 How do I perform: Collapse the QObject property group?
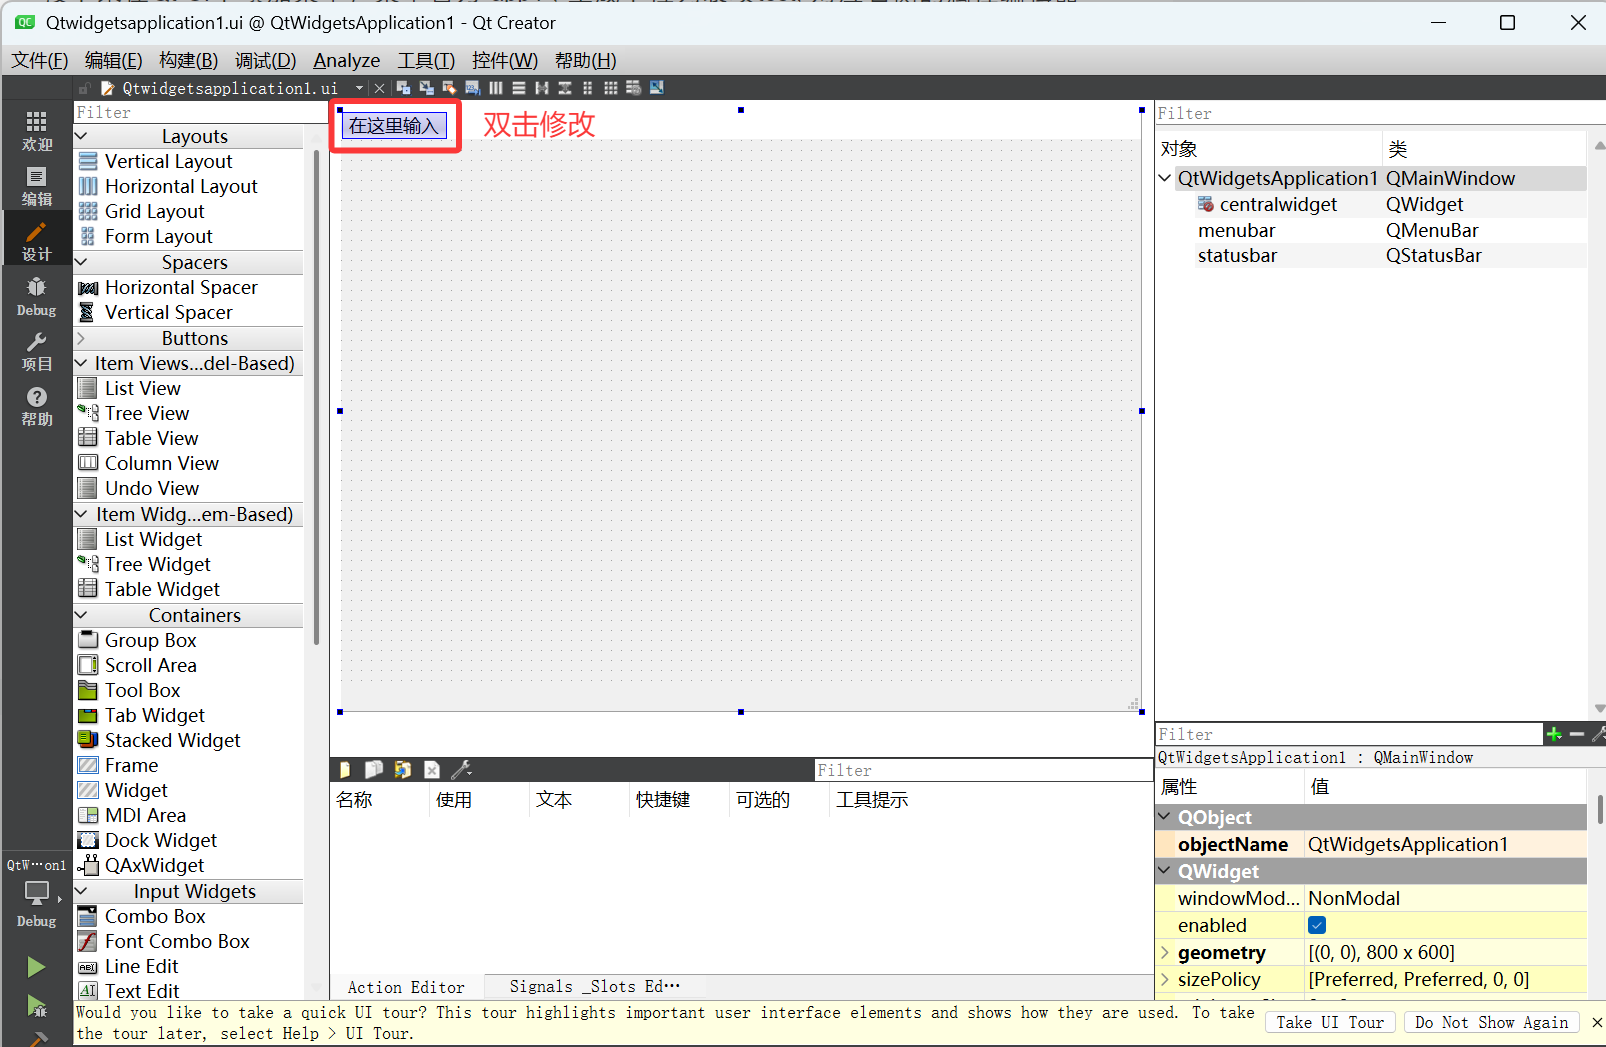[x=1165, y=817]
